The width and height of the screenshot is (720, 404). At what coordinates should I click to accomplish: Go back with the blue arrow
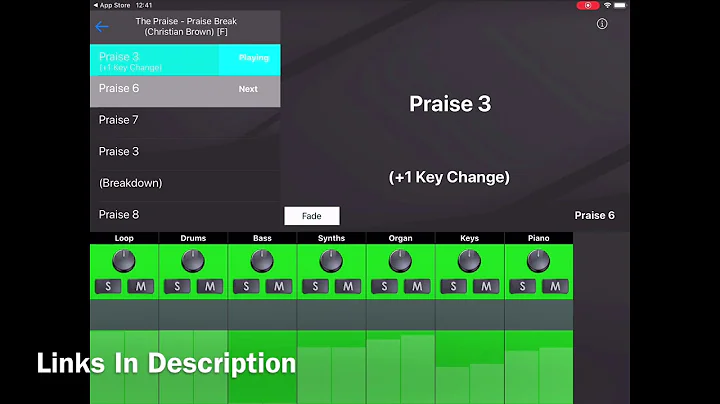tap(102, 27)
